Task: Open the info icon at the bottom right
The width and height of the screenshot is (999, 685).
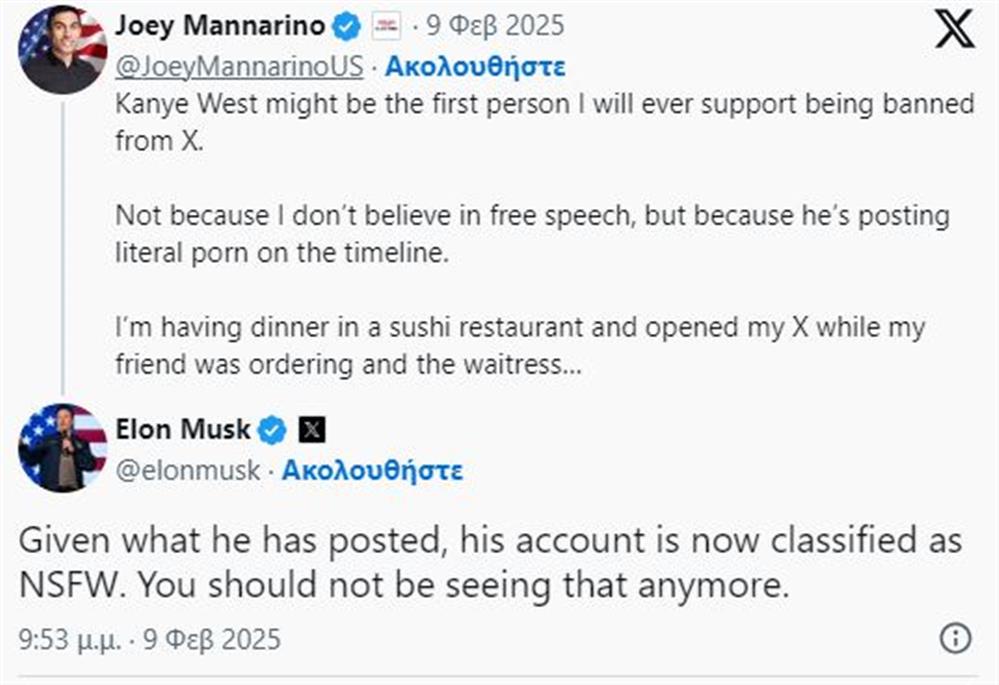Action: (x=955, y=638)
